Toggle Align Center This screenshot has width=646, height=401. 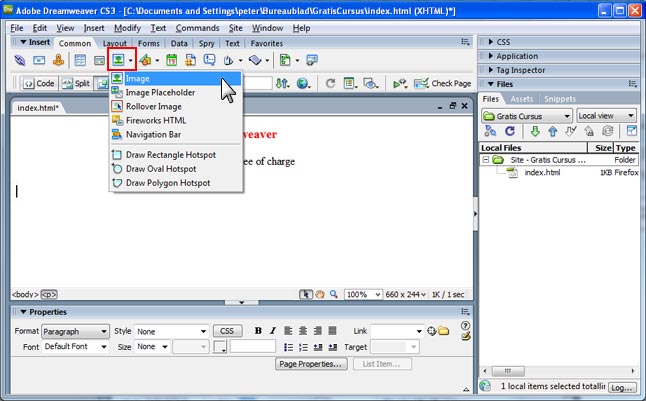pos(303,331)
